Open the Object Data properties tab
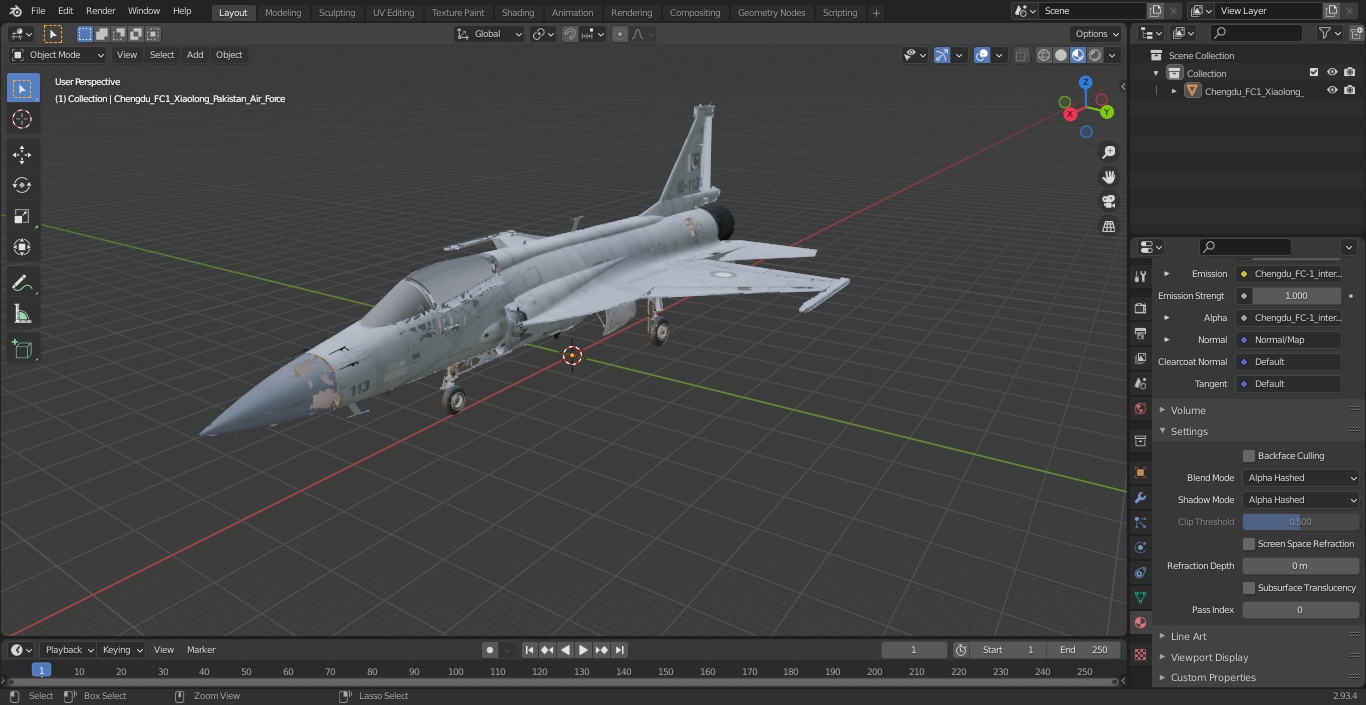This screenshot has width=1366, height=705. pyautogui.click(x=1140, y=597)
